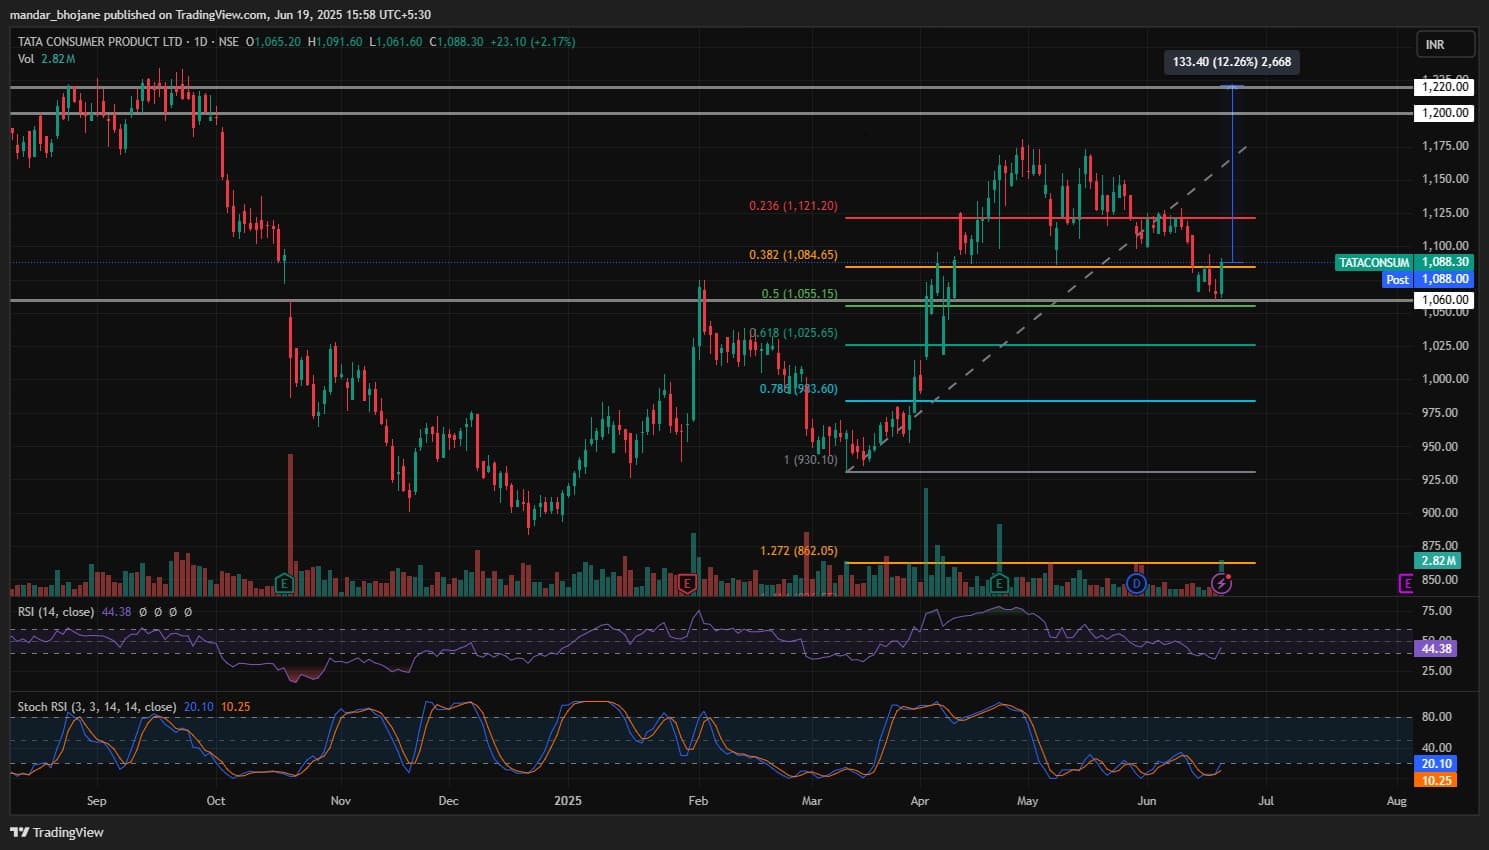
Task: Click the 1,175.00 price axis label
Action: click(x=1445, y=146)
